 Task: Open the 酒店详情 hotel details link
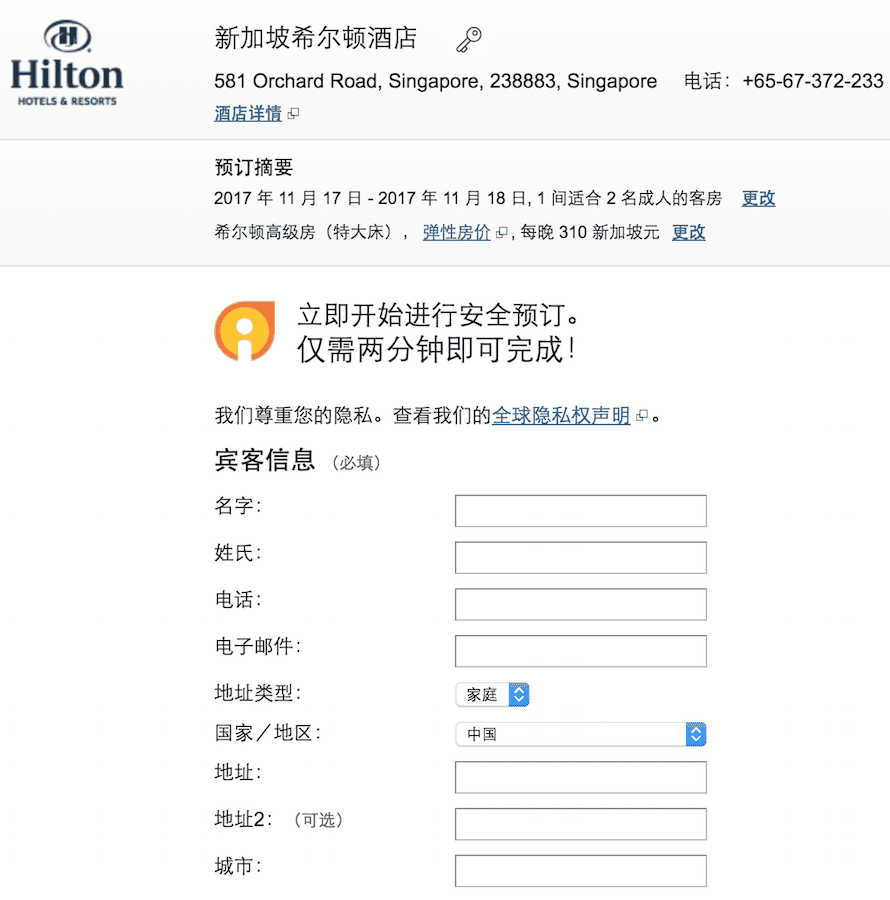click(x=248, y=113)
